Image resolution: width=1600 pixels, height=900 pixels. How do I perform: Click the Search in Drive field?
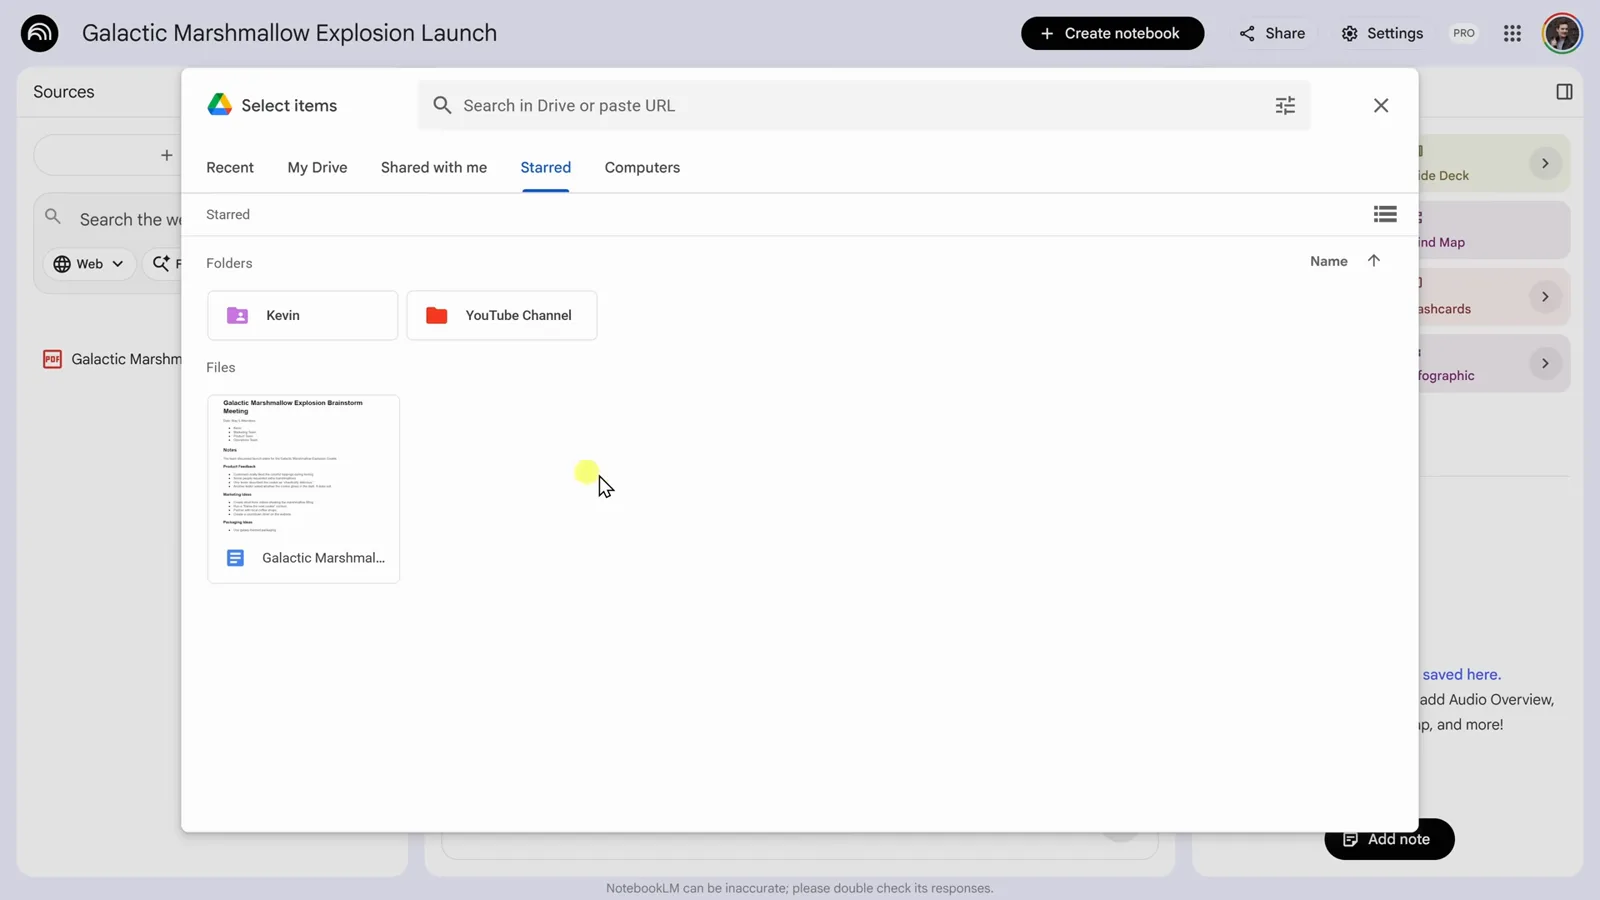(x=864, y=105)
